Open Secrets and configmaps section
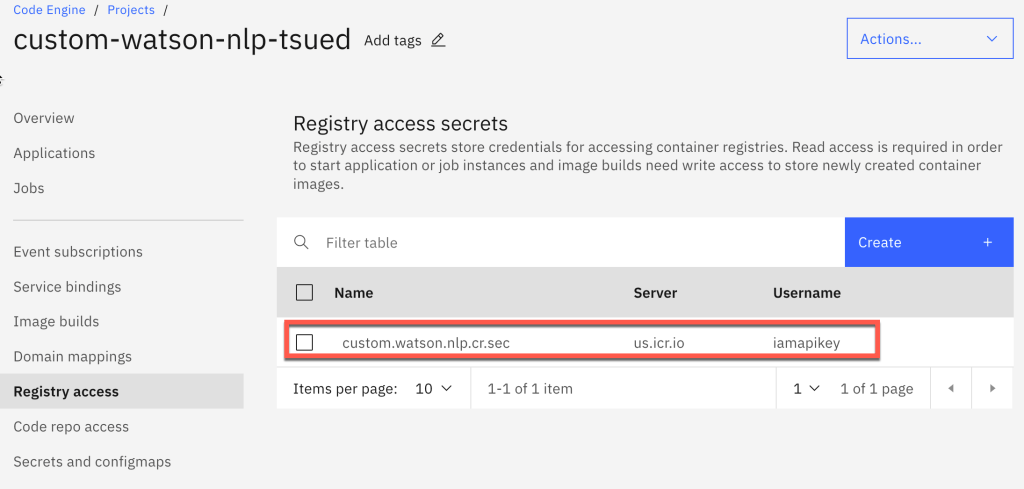 (x=92, y=462)
